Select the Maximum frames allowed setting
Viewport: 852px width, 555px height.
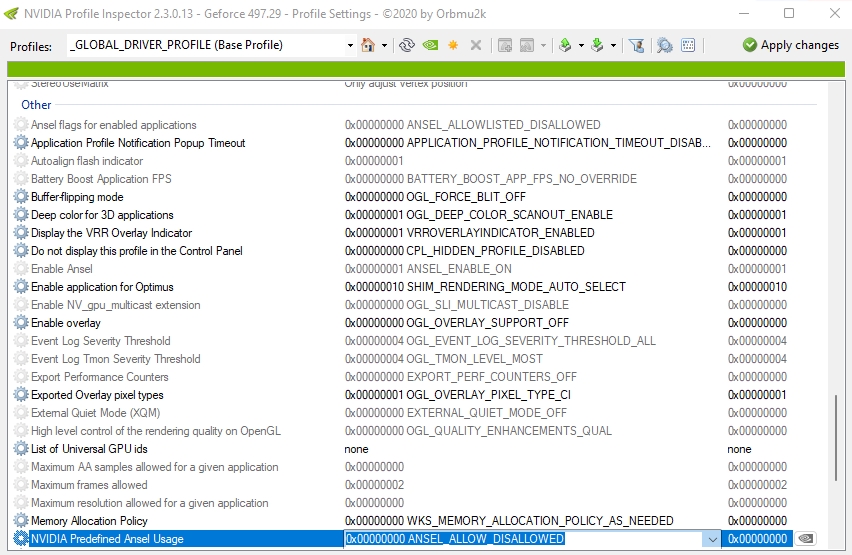pos(89,485)
